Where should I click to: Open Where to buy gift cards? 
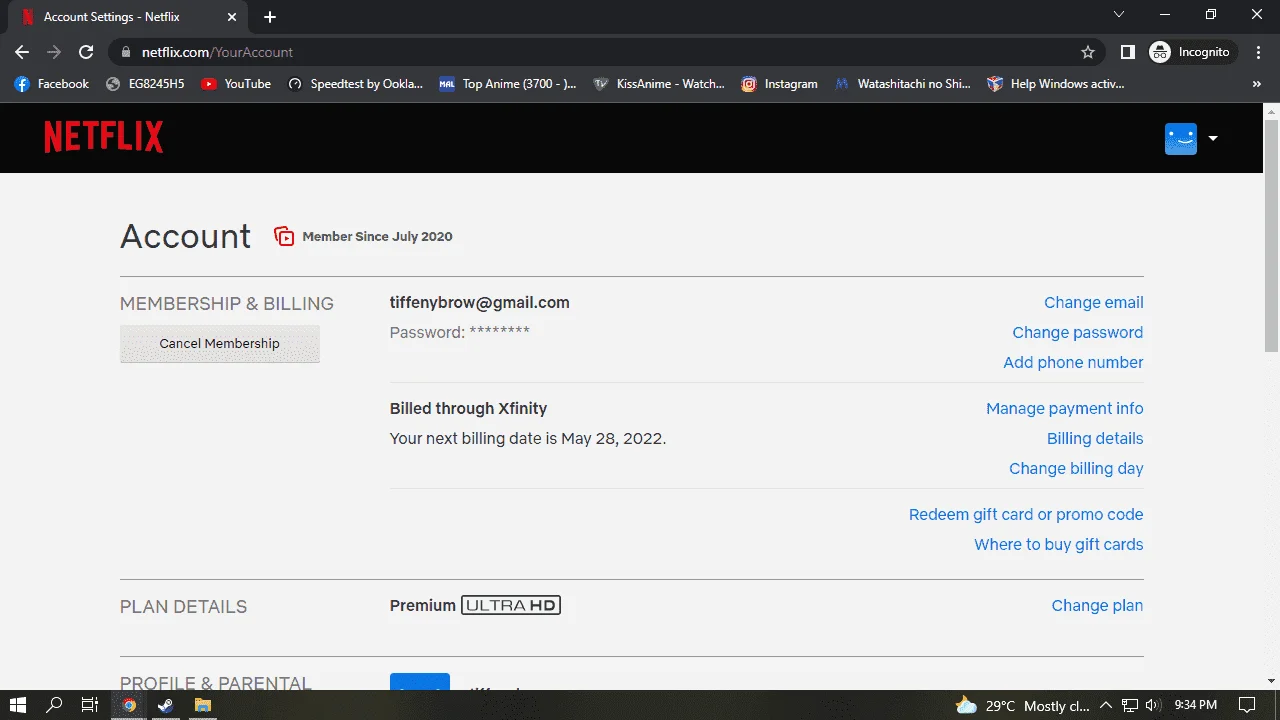point(1059,545)
